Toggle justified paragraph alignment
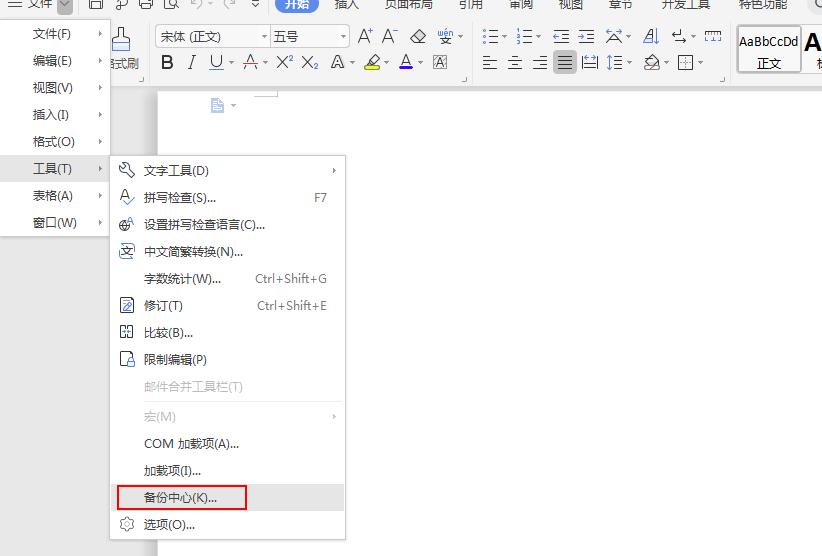 point(565,62)
